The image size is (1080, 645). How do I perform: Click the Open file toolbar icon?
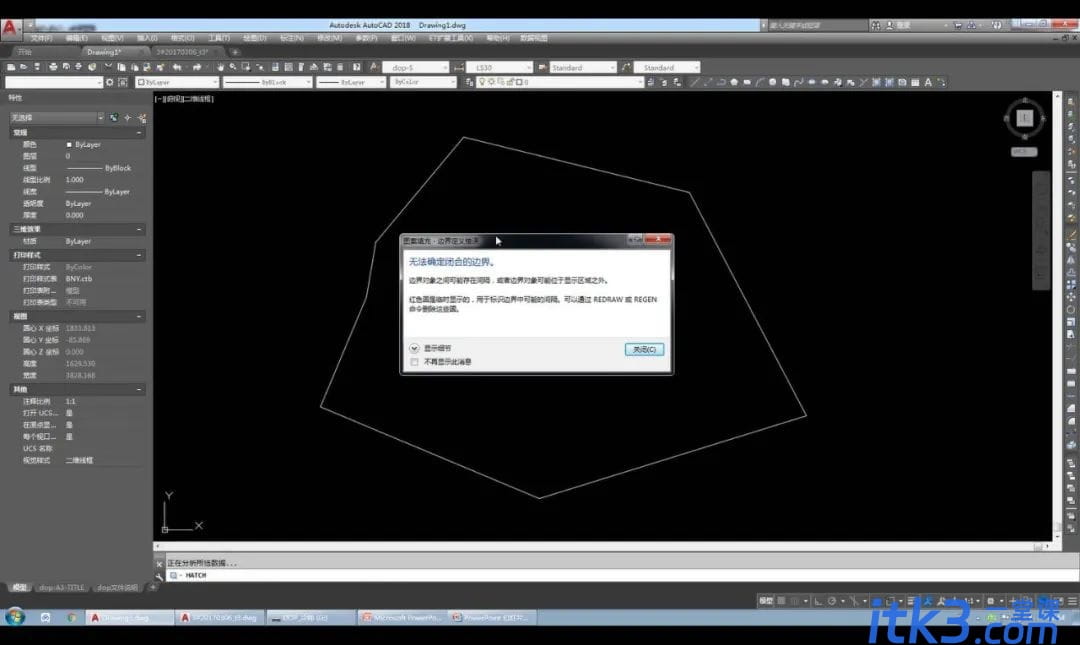click(x=23, y=67)
